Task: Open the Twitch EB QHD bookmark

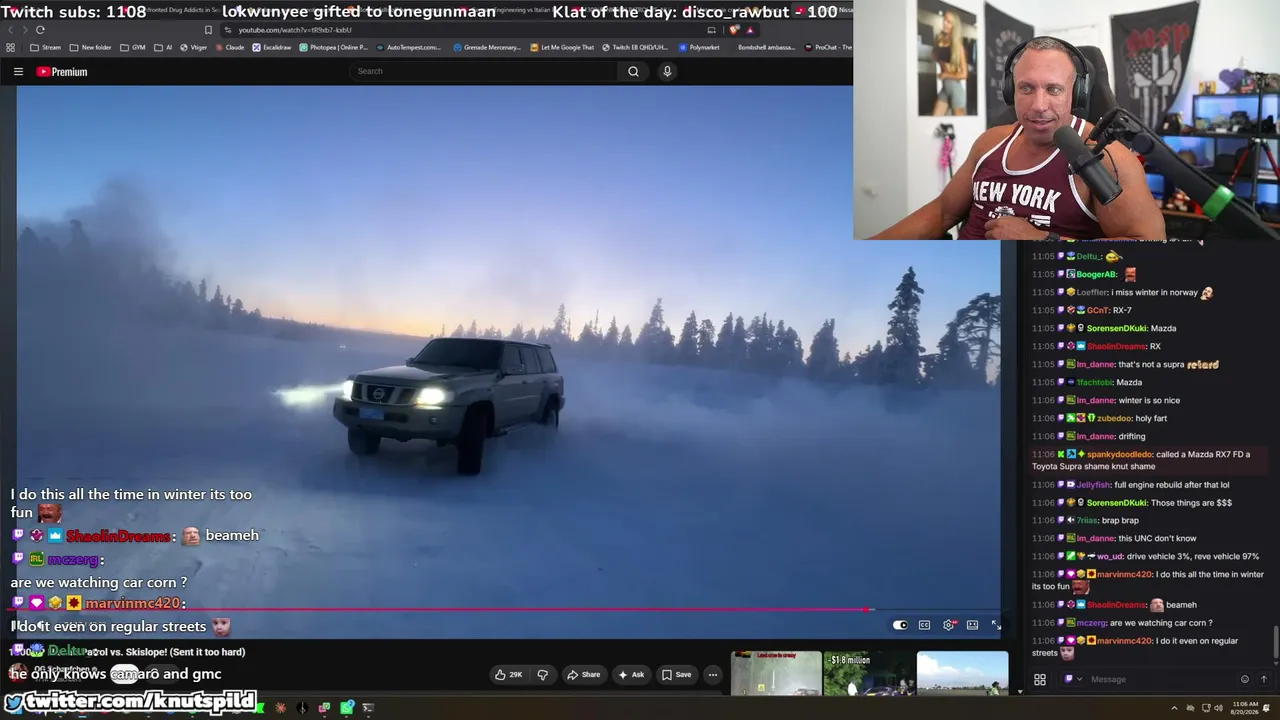Action: [634, 47]
